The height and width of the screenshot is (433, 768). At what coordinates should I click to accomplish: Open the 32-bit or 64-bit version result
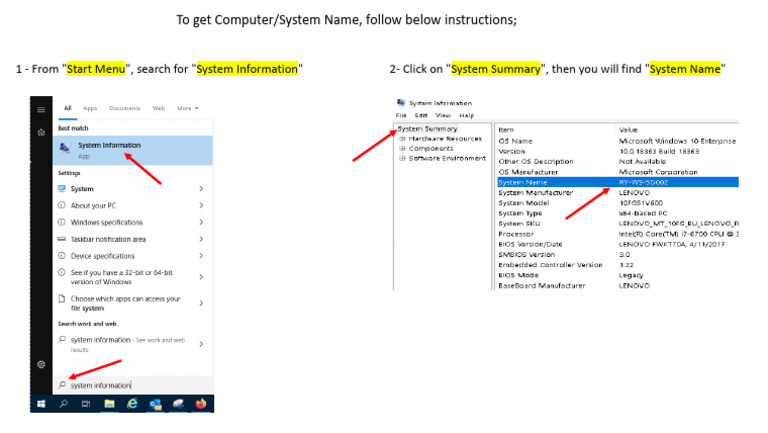(x=133, y=277)
